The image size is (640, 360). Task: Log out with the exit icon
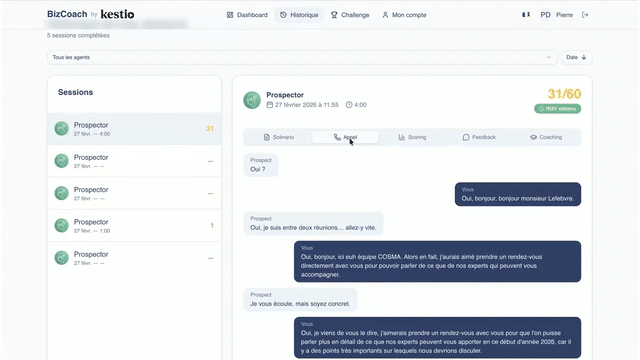click(x=585, y=15)
